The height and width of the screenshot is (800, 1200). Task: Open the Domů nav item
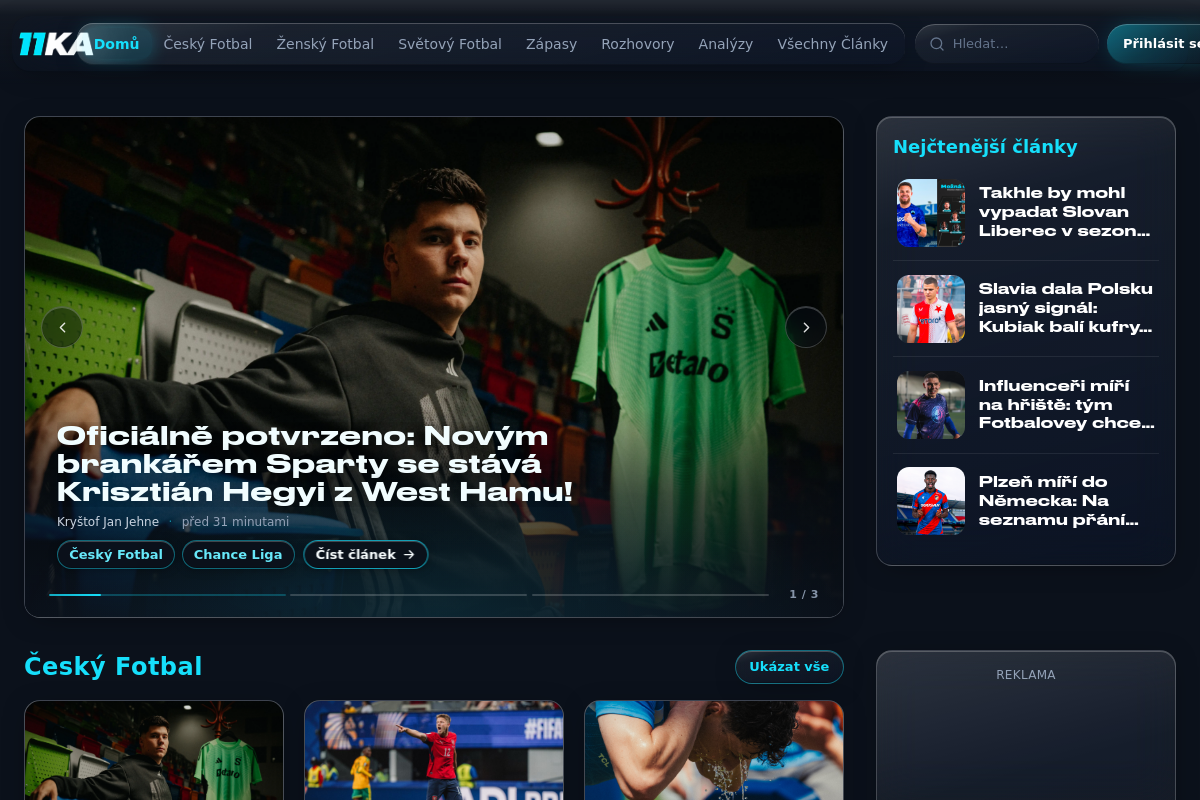(x=116, y=44)
